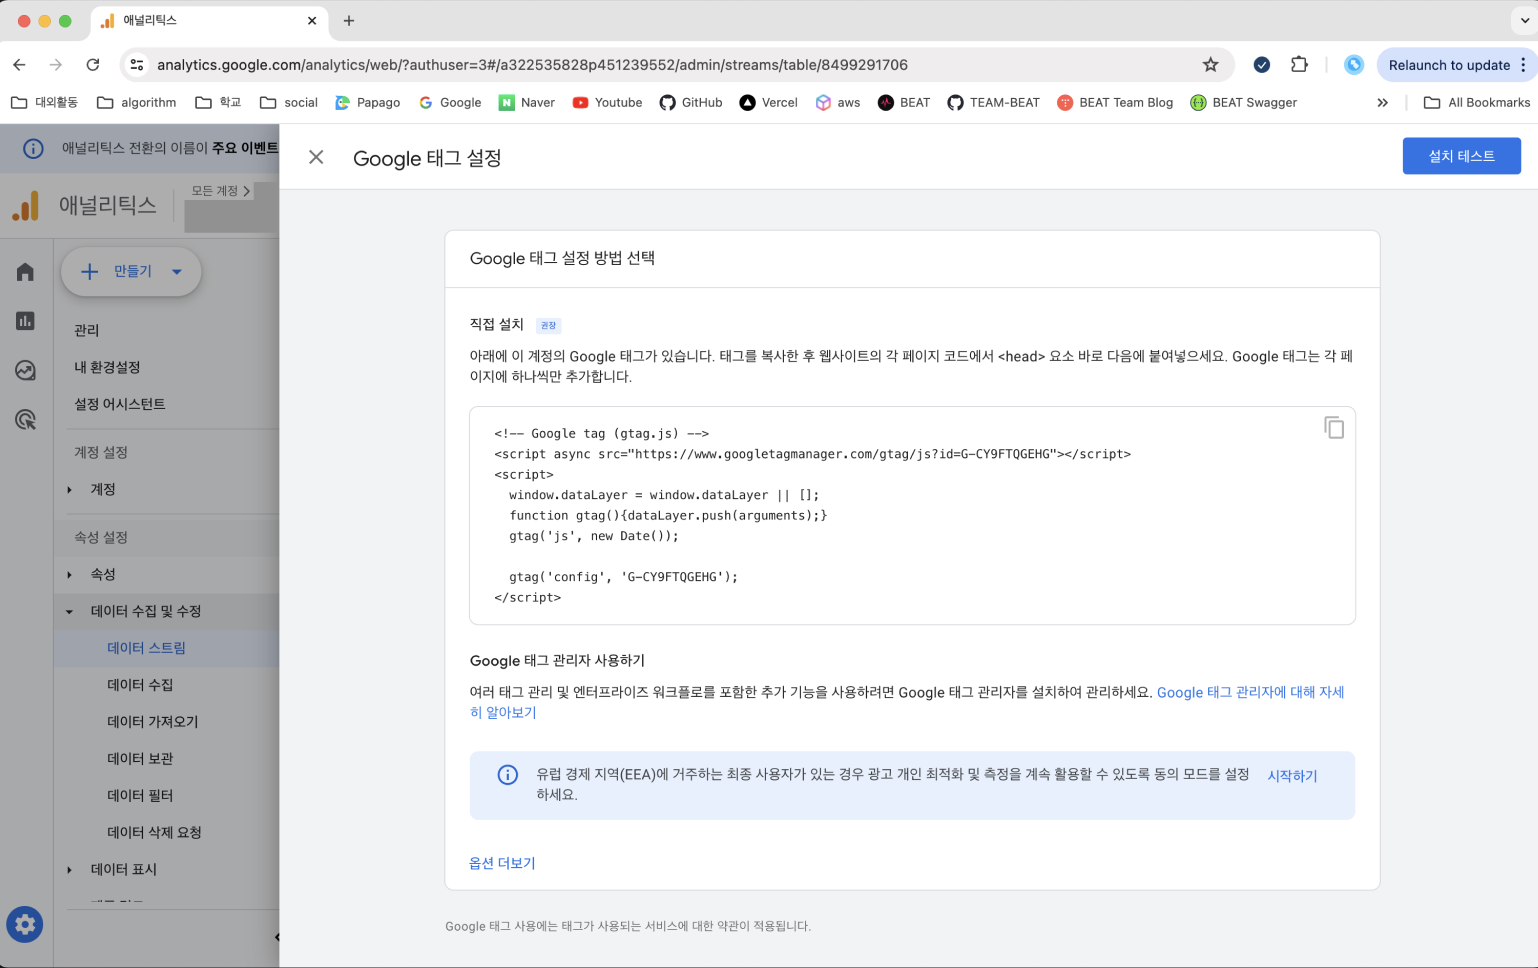Image resolution: width=1538 pixels, height=968 pixels.
Task: Click the blue checkmark extension icon
Action: [x=1262, y=65]
